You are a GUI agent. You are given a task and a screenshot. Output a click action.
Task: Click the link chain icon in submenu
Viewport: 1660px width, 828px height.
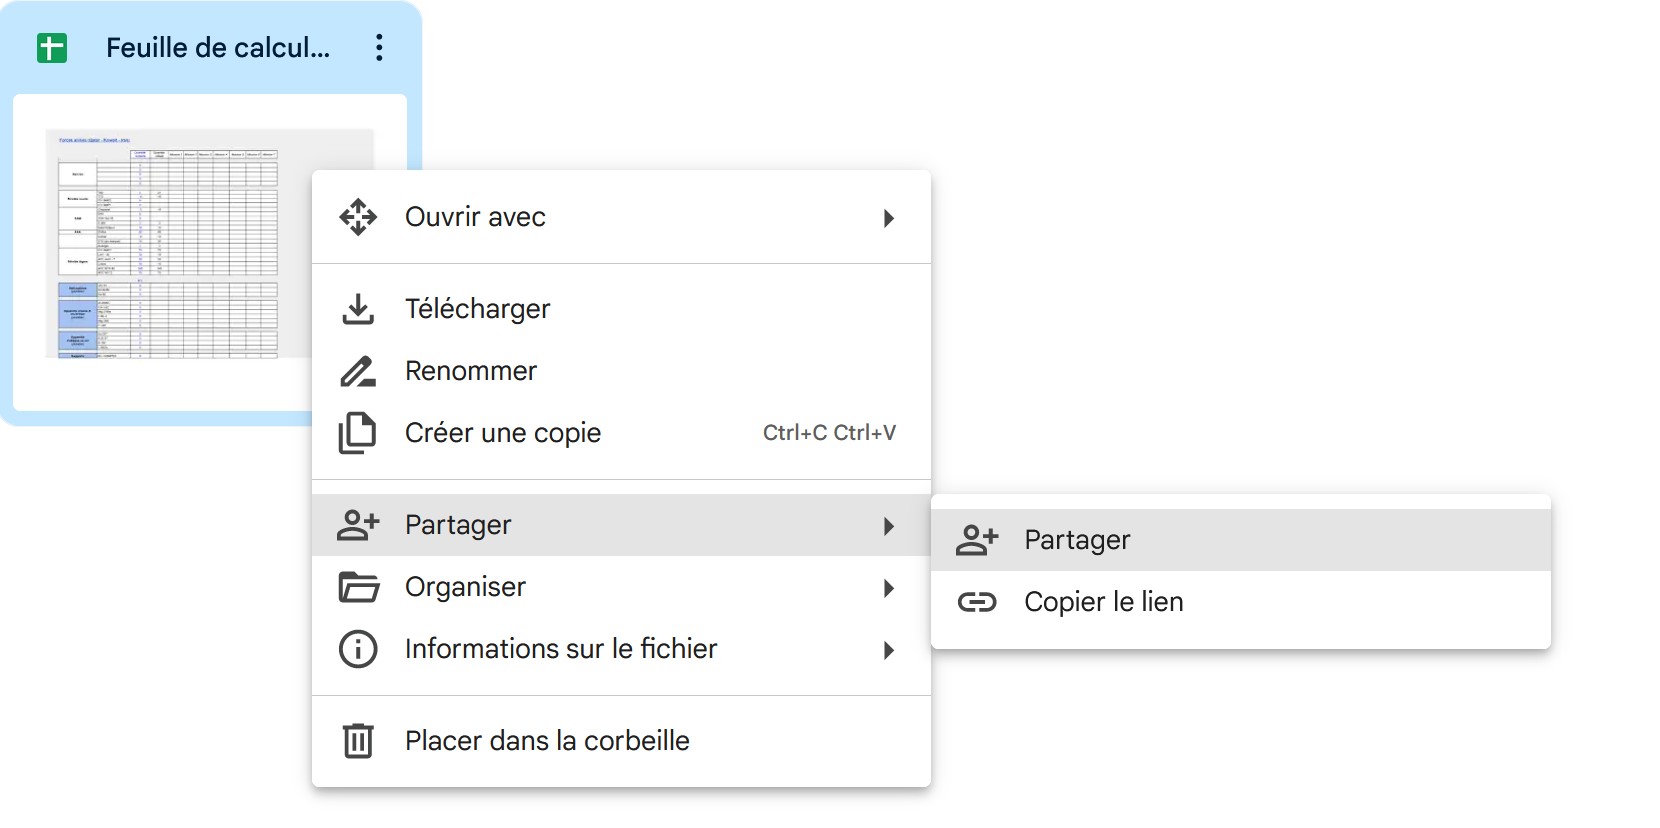tap(977, 602)
